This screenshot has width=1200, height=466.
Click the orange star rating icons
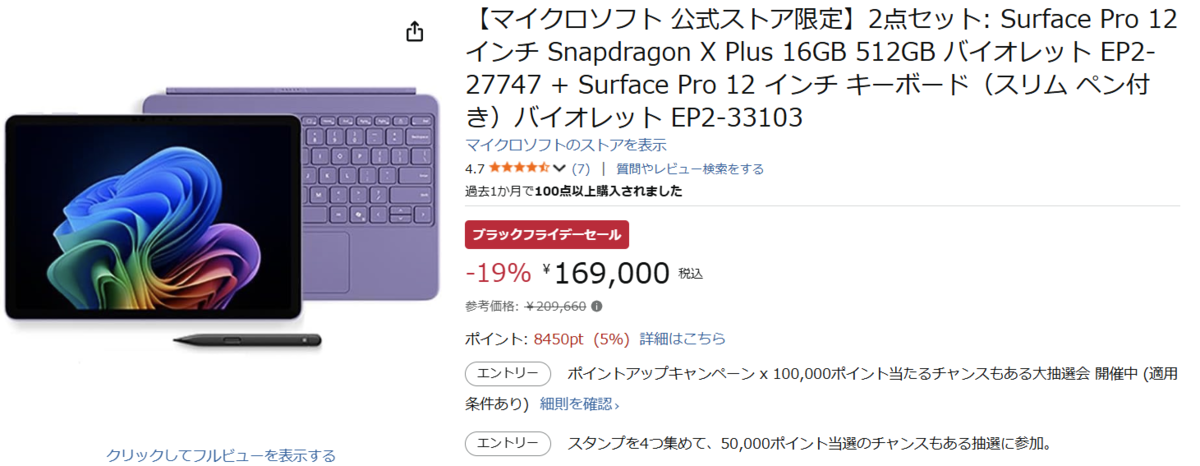pos(518,169)
